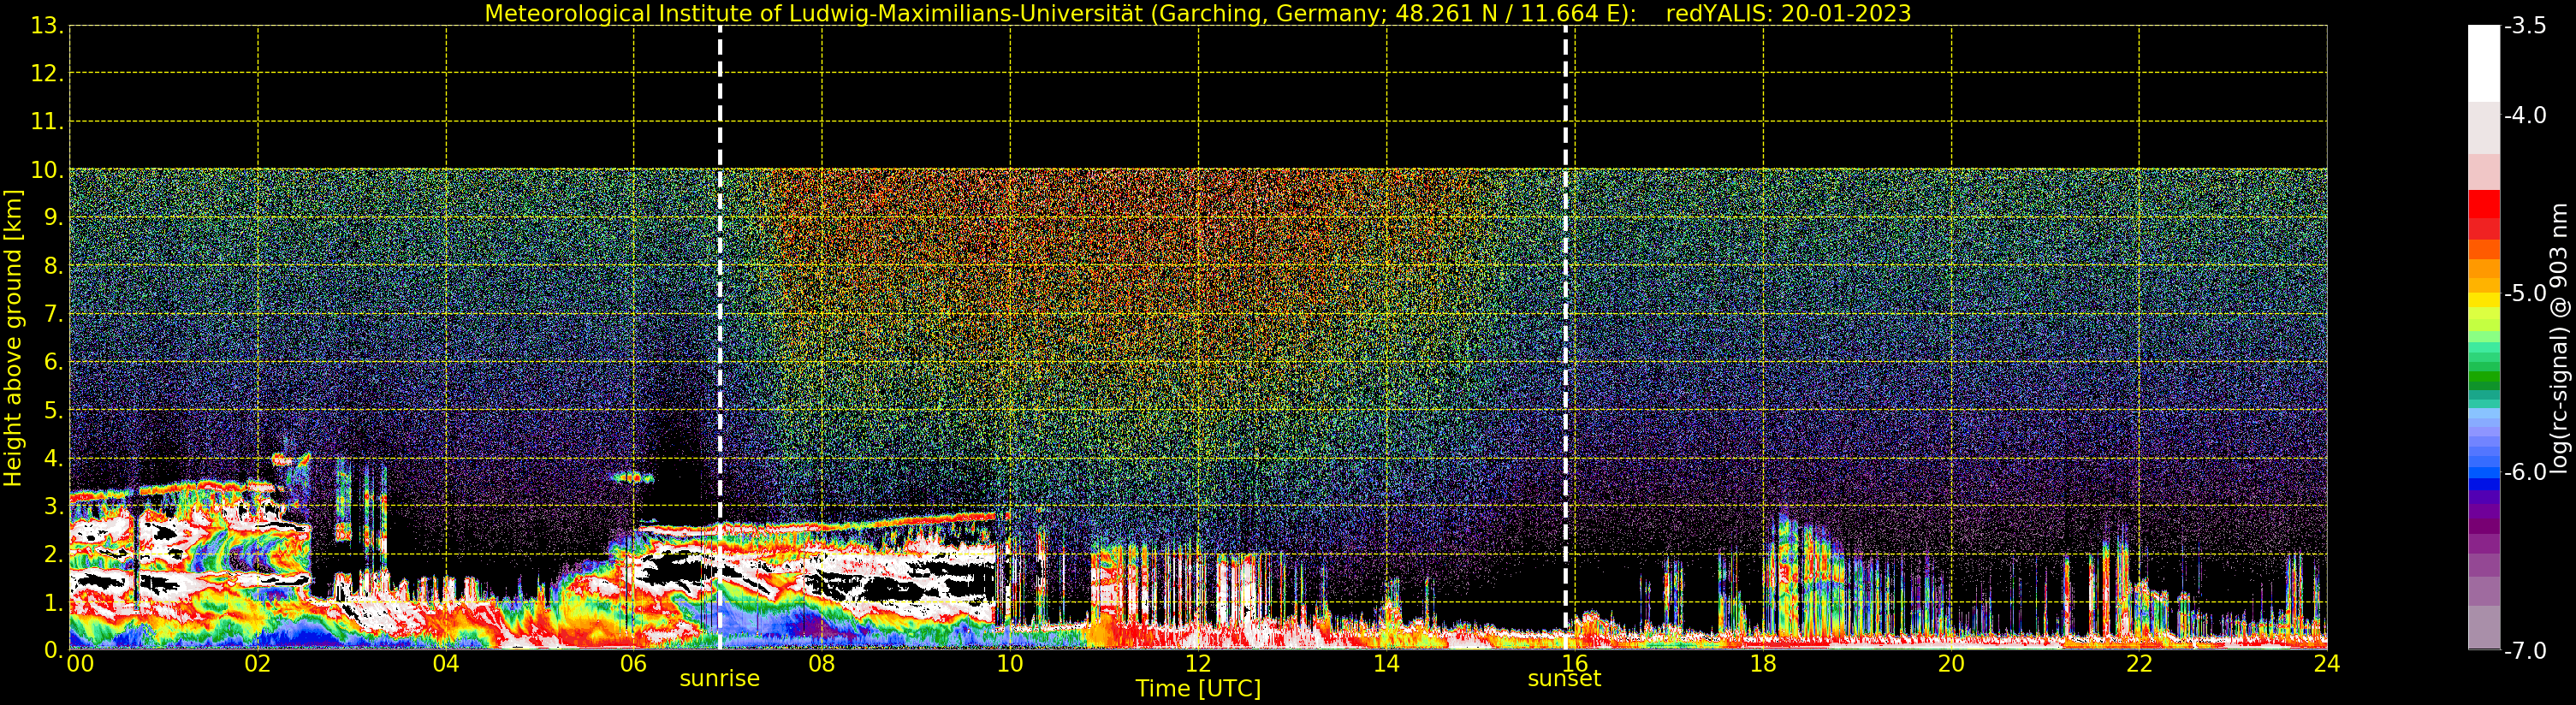Screen dimensions: 2576x705
Task: Click the '10.' height axis tick label
Action: (47, 169)
